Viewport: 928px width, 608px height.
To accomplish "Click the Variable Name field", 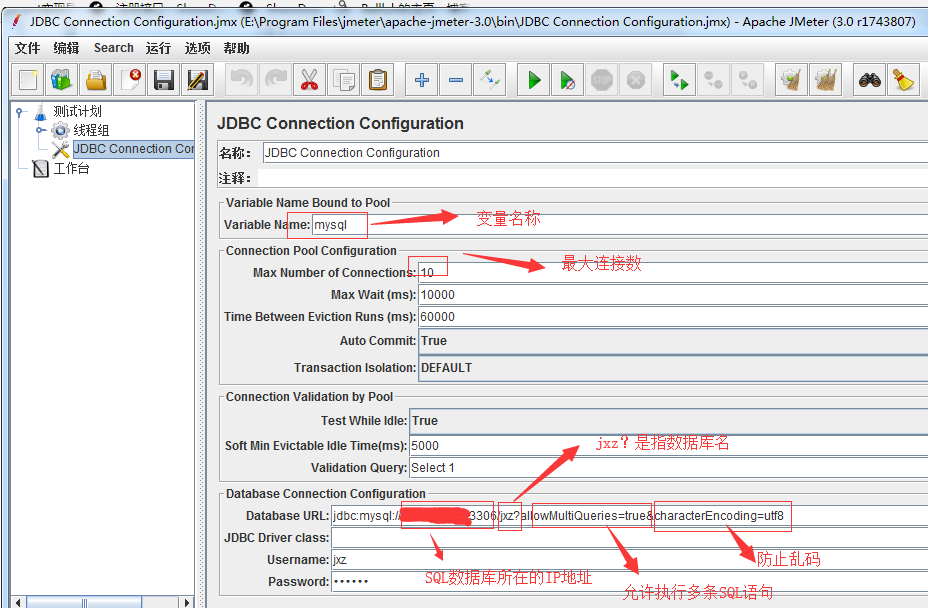I will pos(620,225).
